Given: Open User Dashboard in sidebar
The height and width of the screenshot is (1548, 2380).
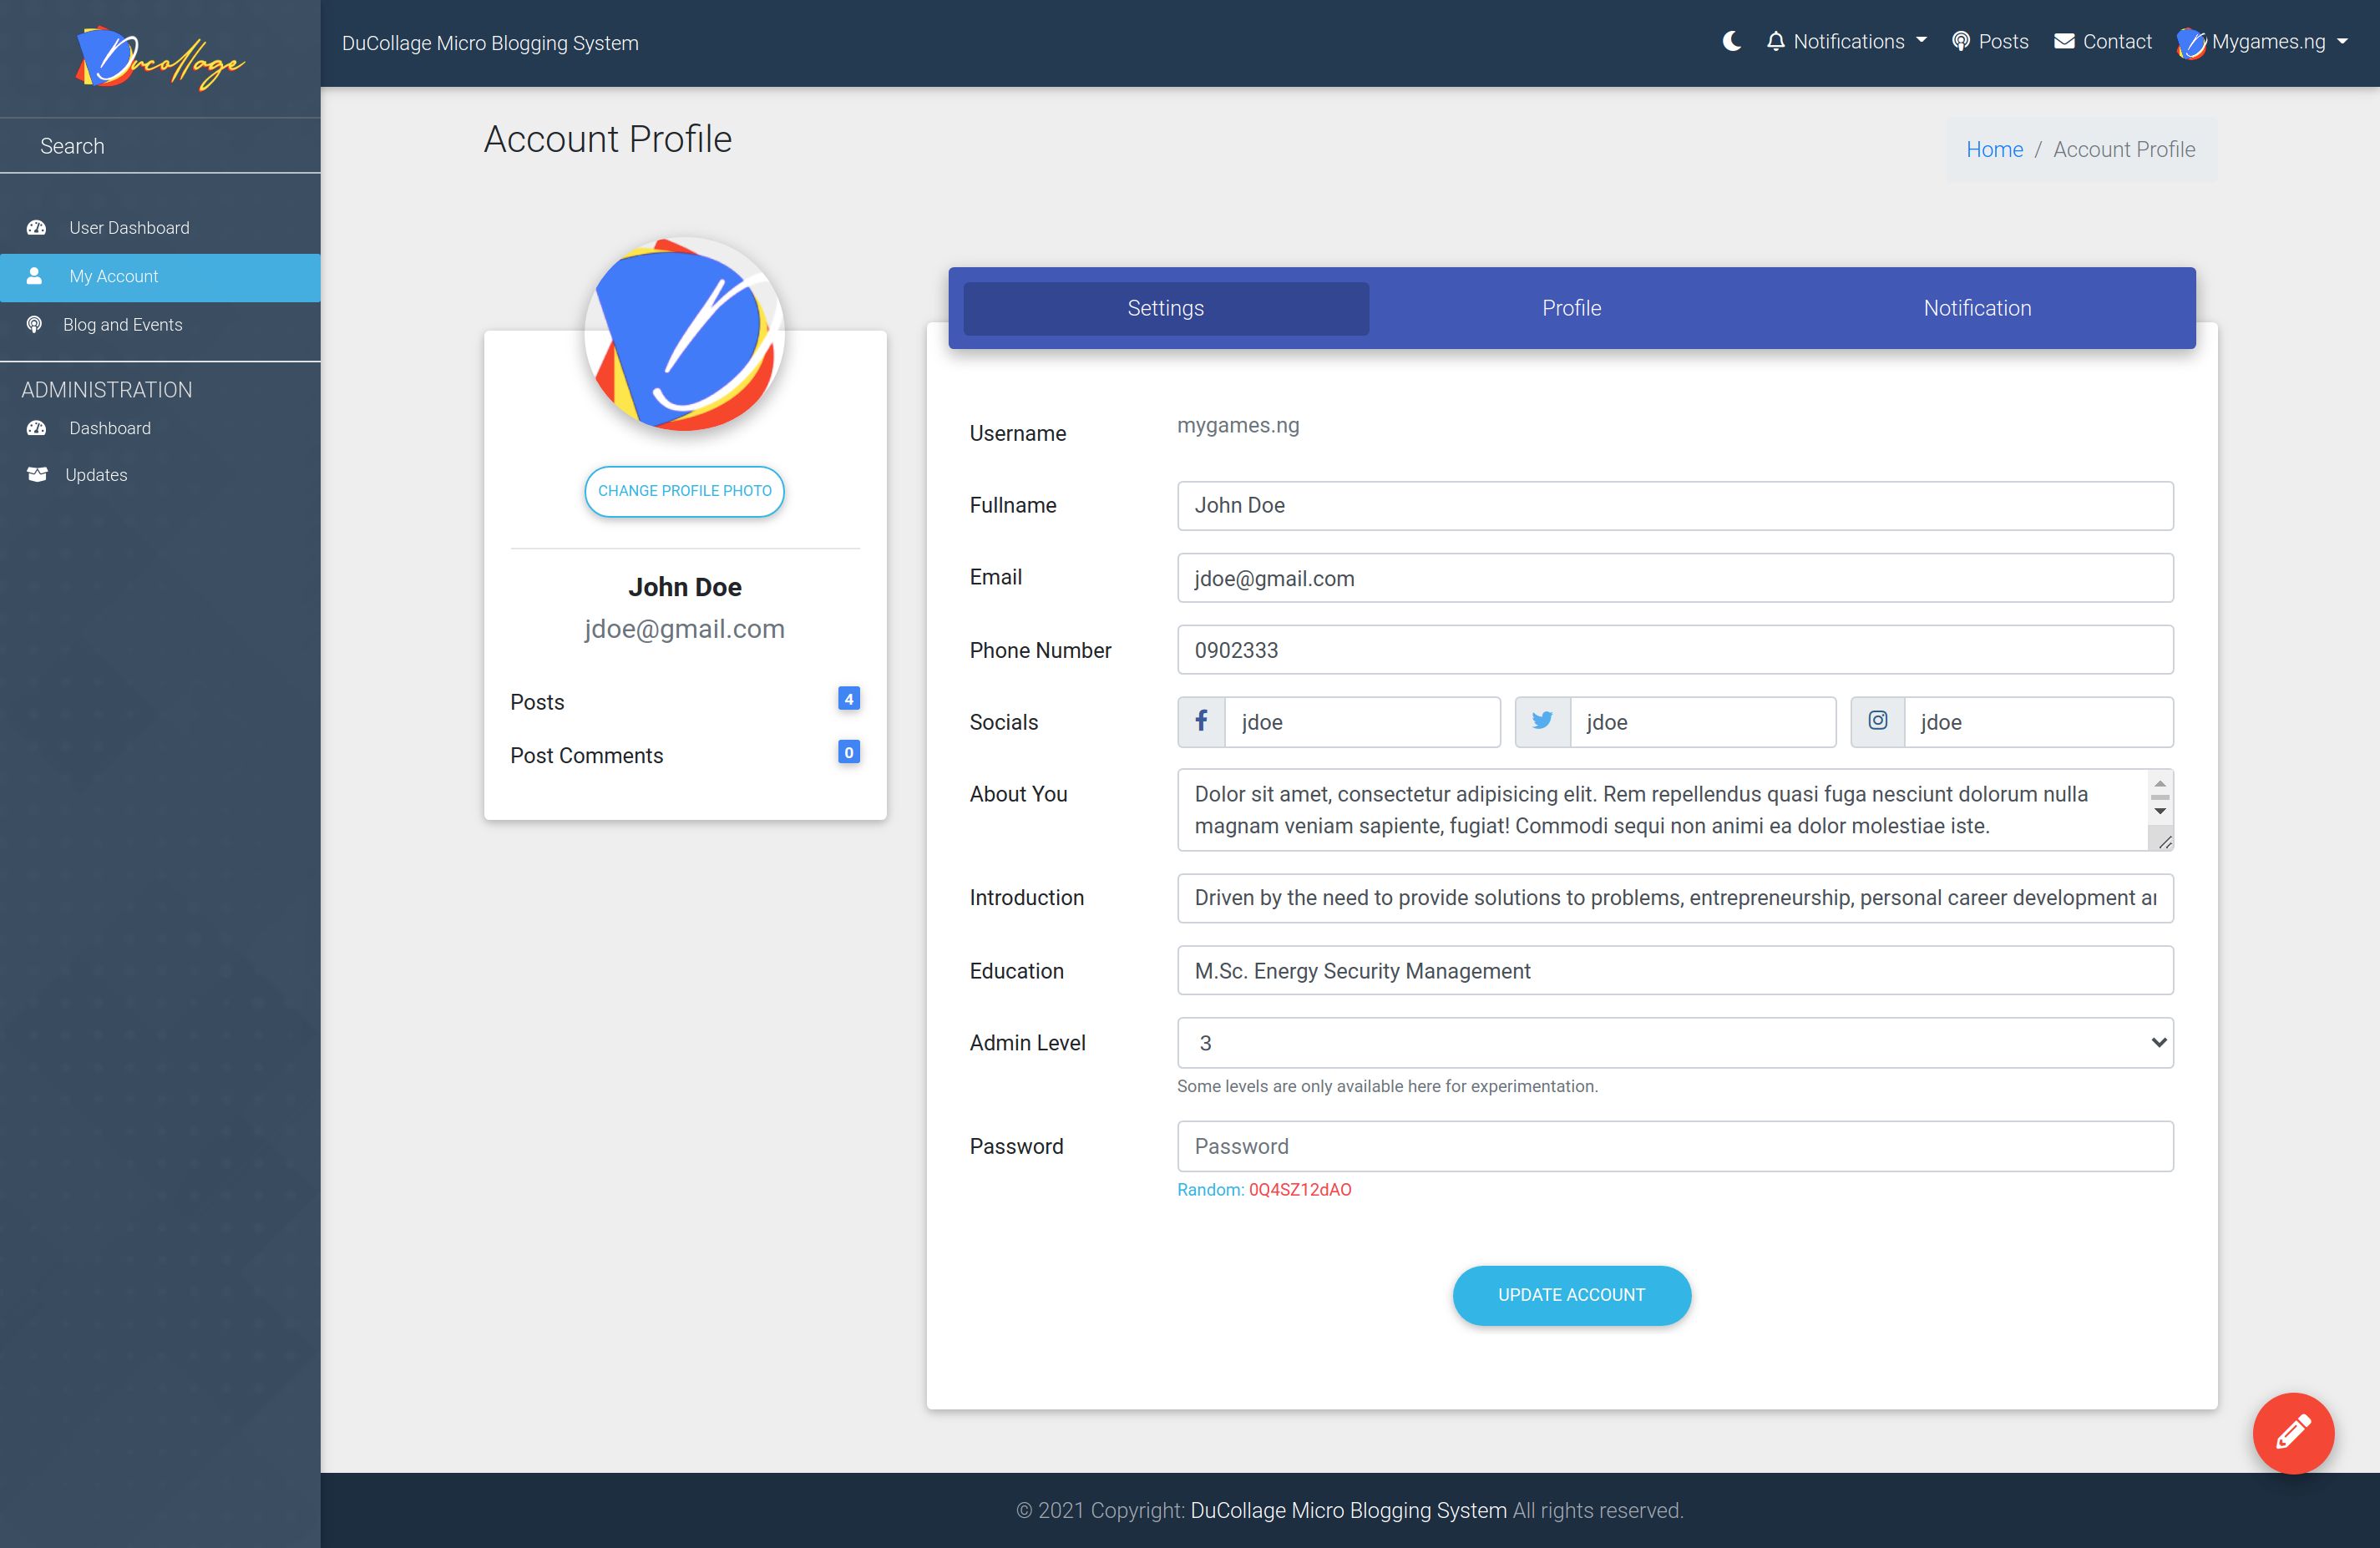Looking at the screenshot, I should tap(160, 228).
